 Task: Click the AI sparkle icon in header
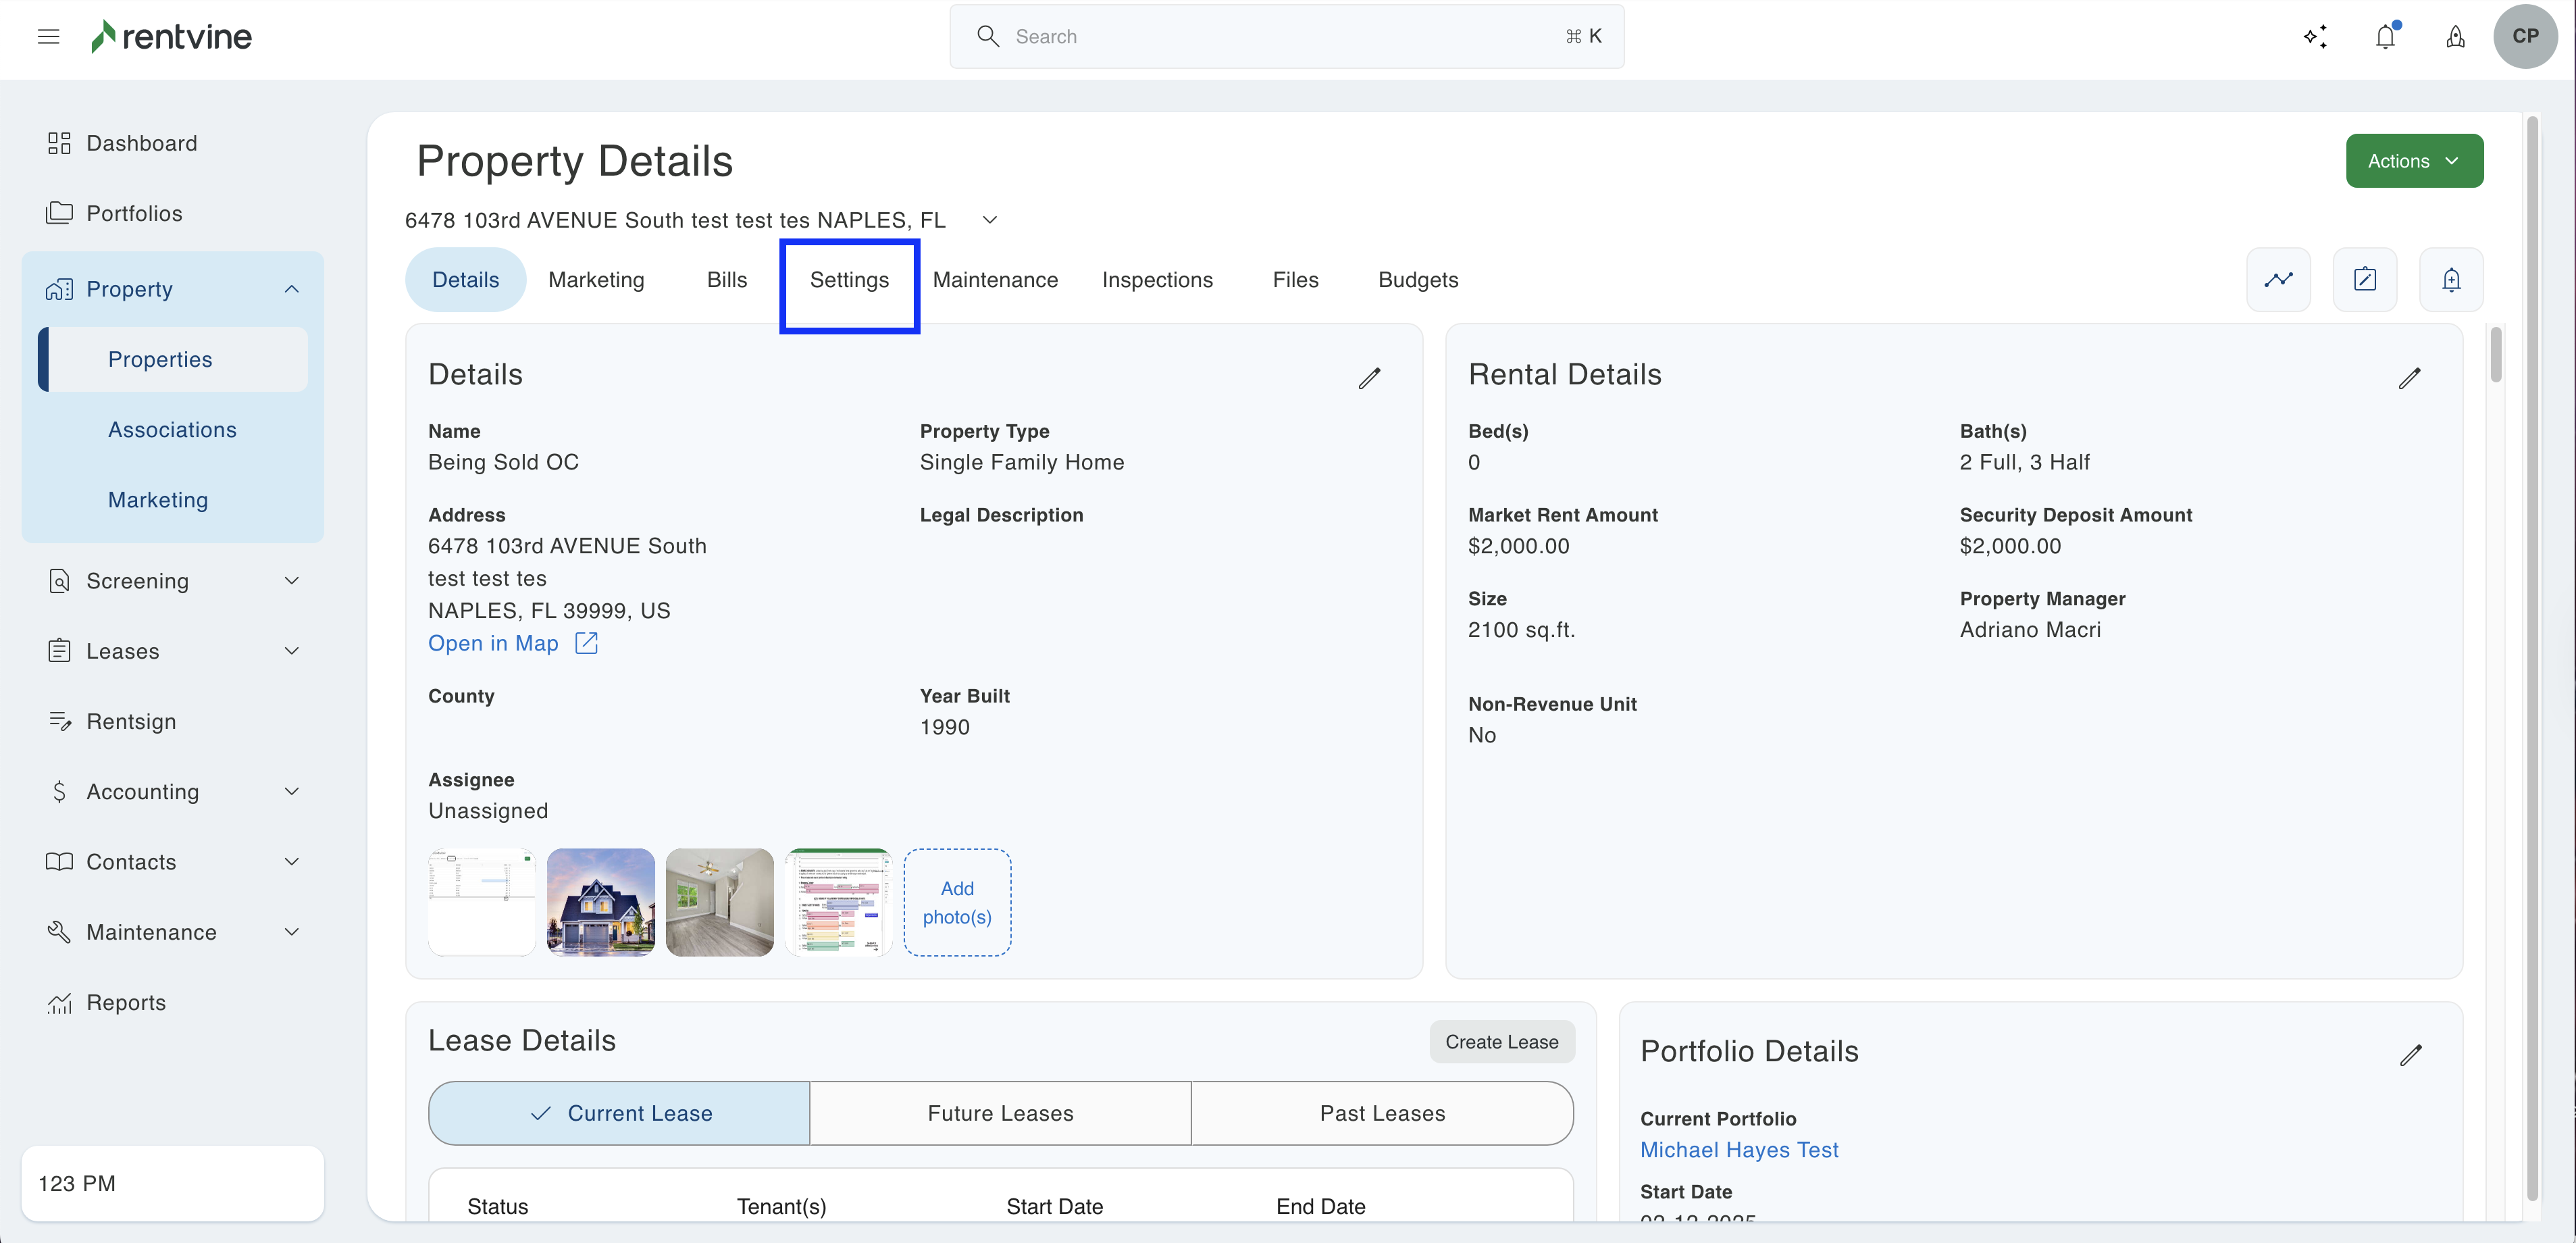tap(2315, 37)
